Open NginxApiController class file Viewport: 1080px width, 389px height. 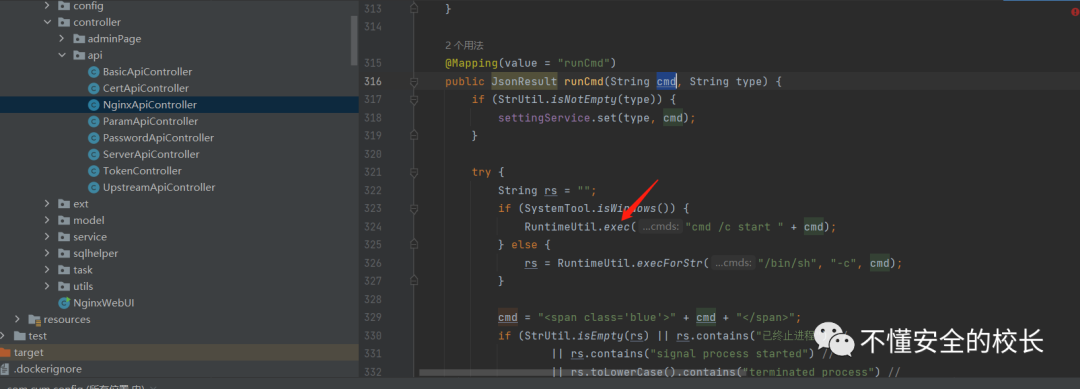click(x=149, y=105)
